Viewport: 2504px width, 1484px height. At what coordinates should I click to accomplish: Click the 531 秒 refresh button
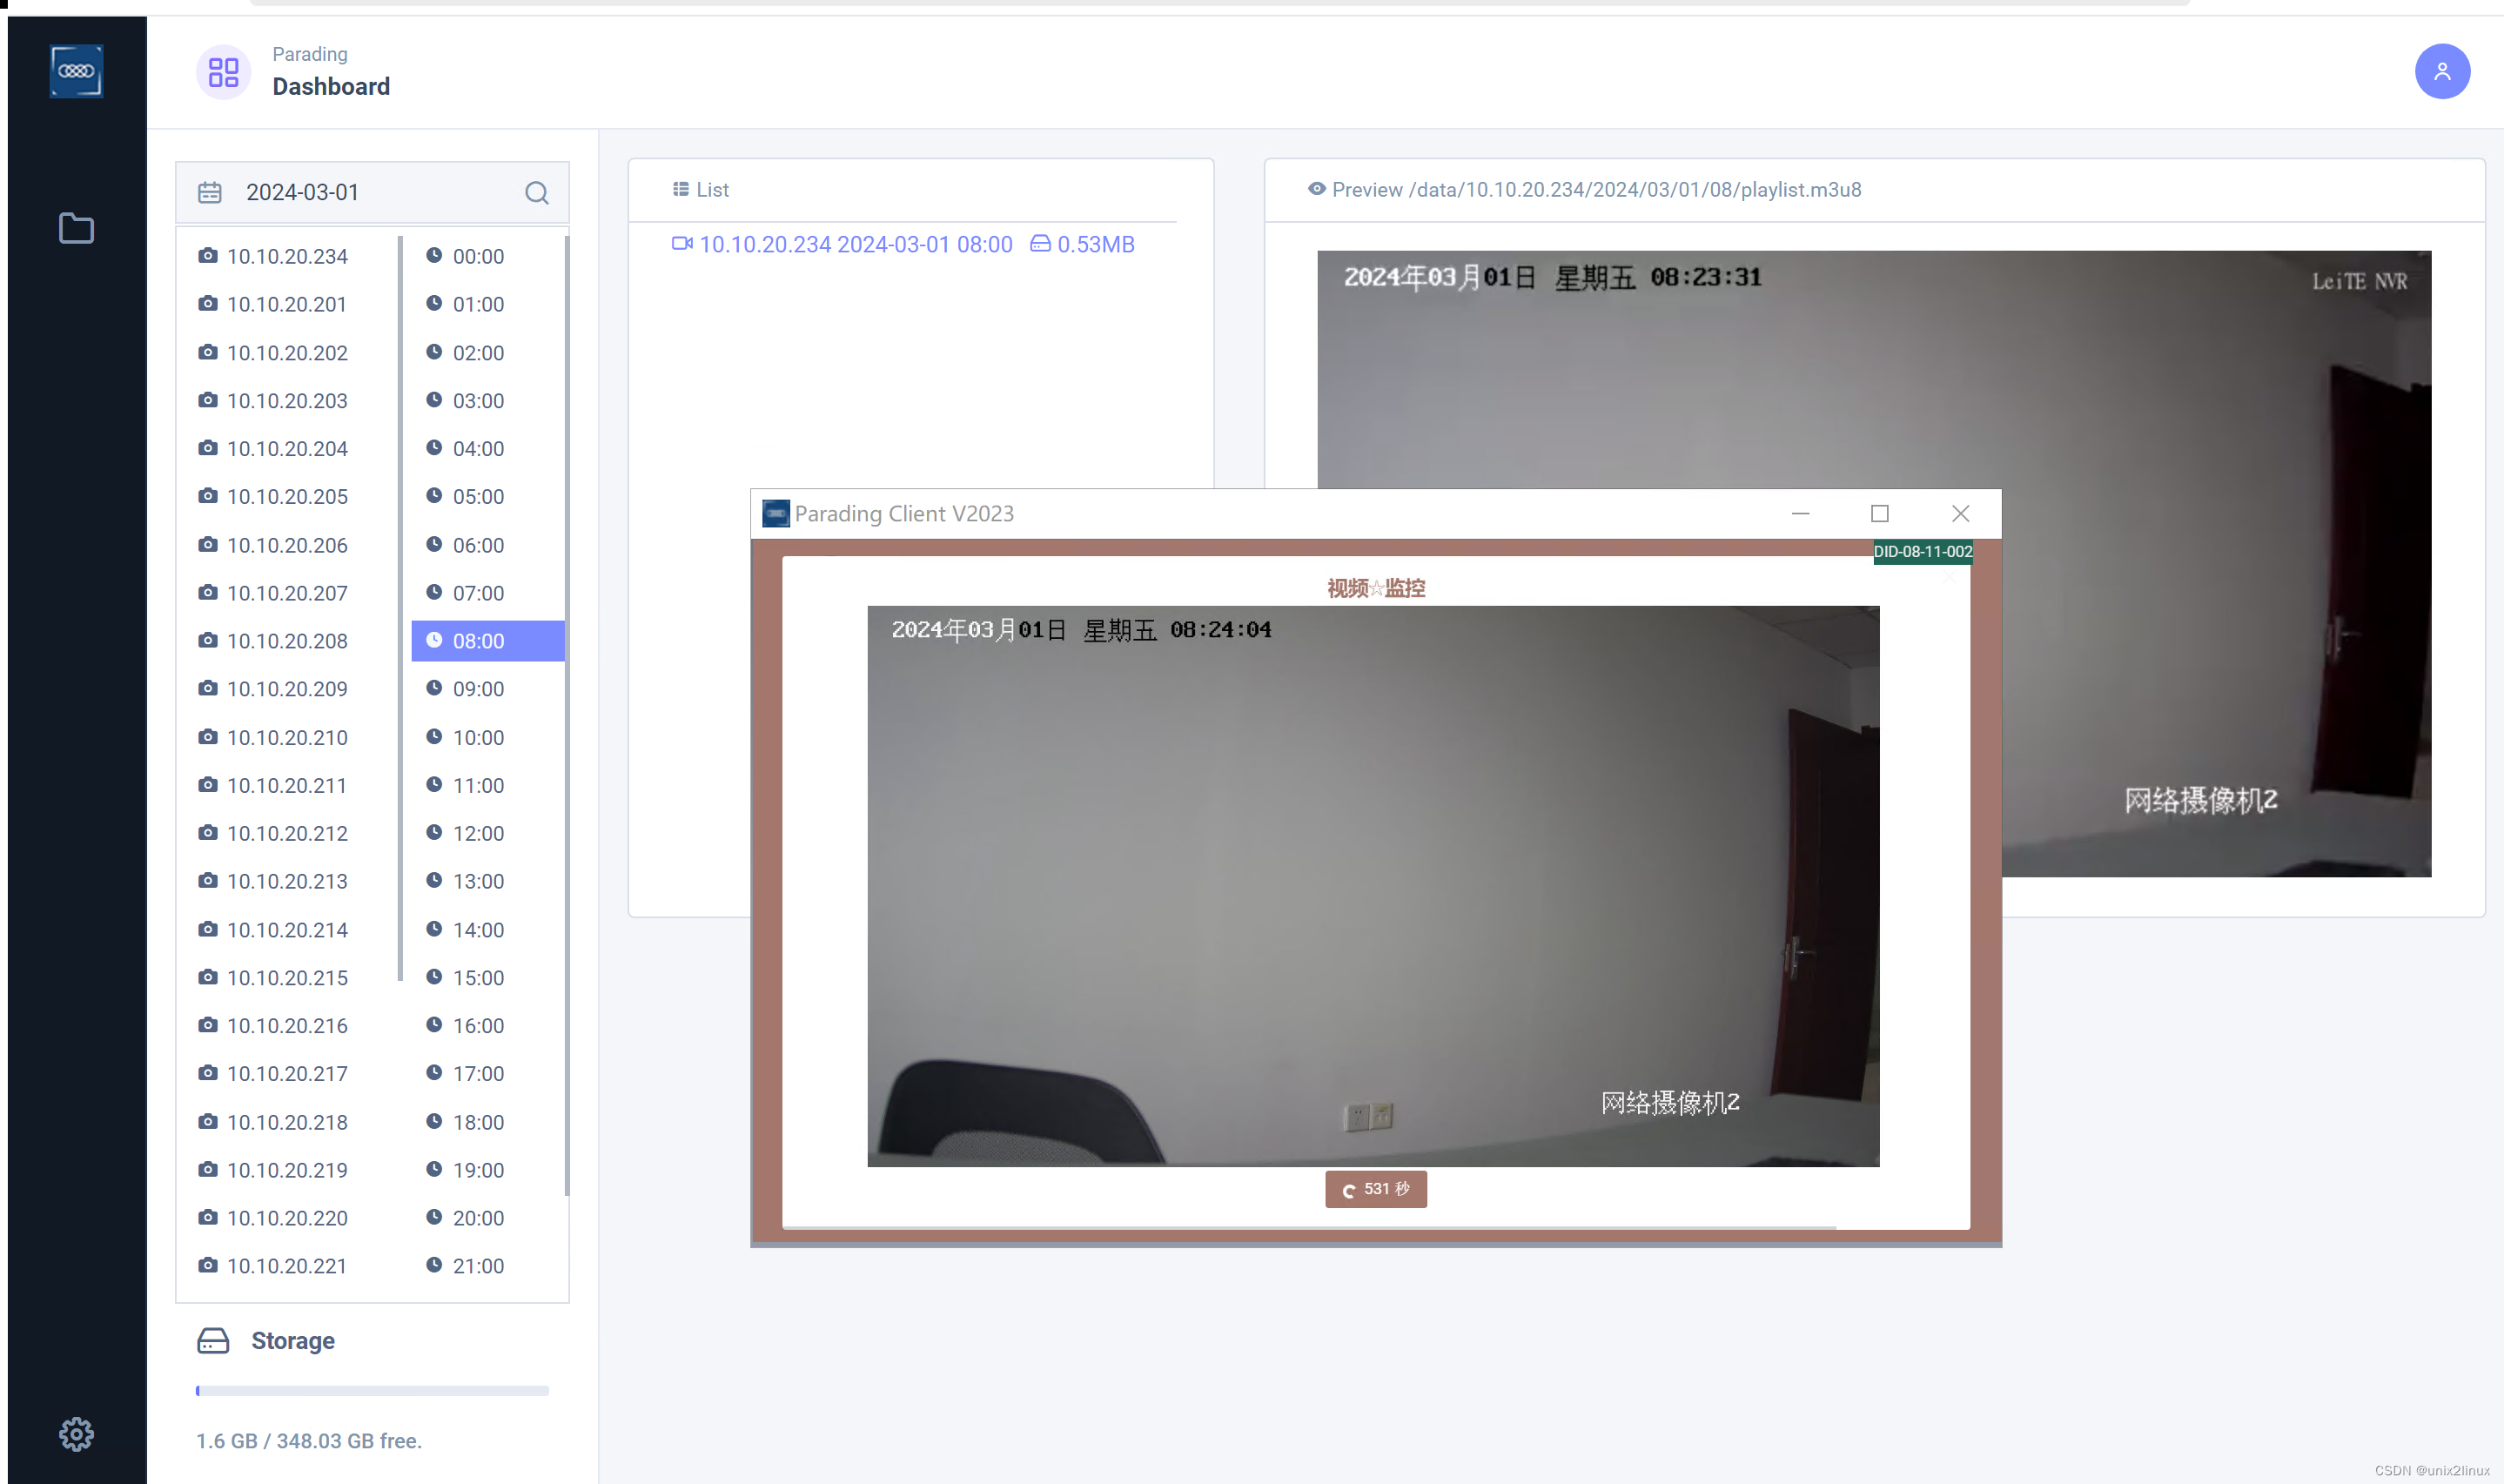pos(1375,1189)
